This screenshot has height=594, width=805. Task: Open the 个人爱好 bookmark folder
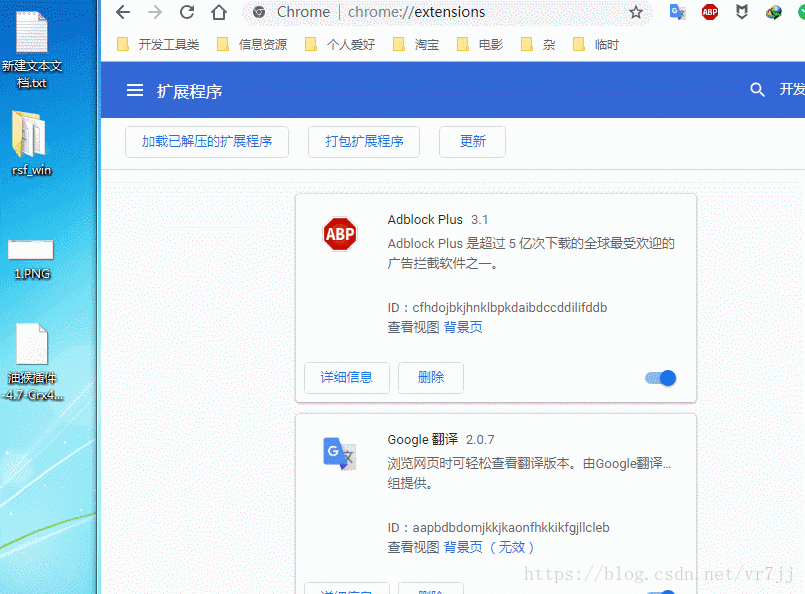coord(340,44)
